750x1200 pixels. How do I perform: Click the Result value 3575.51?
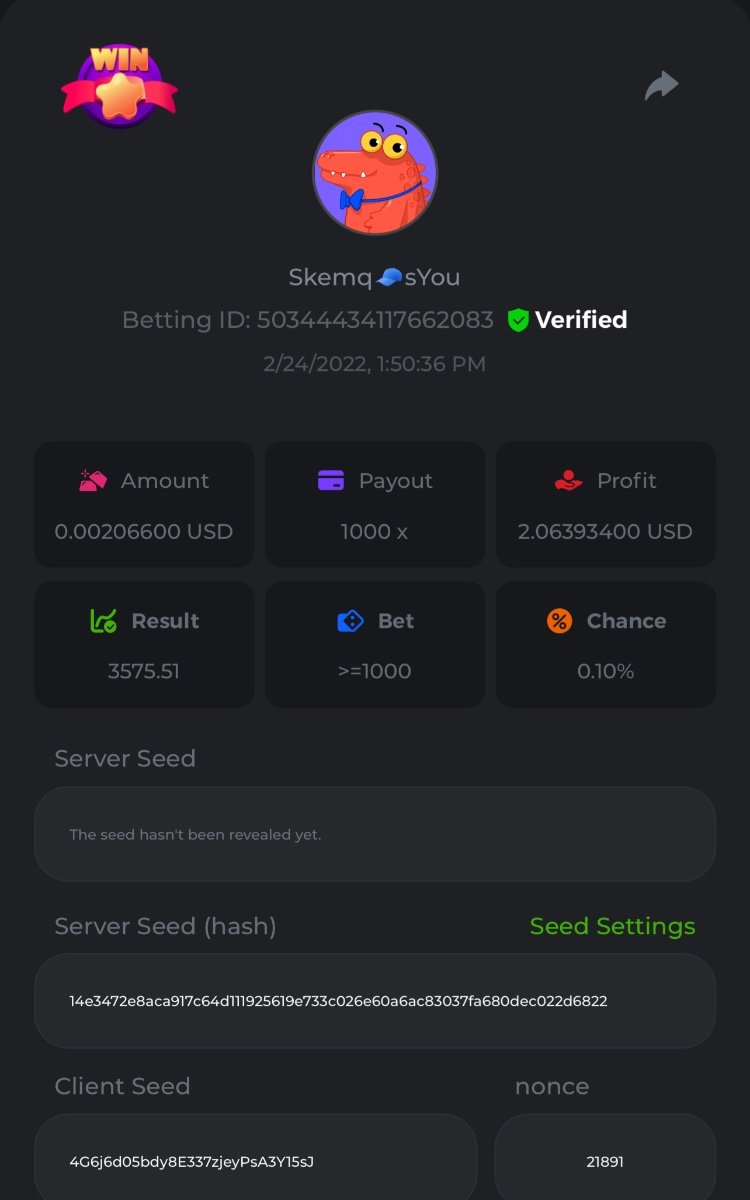pos(144,671)
